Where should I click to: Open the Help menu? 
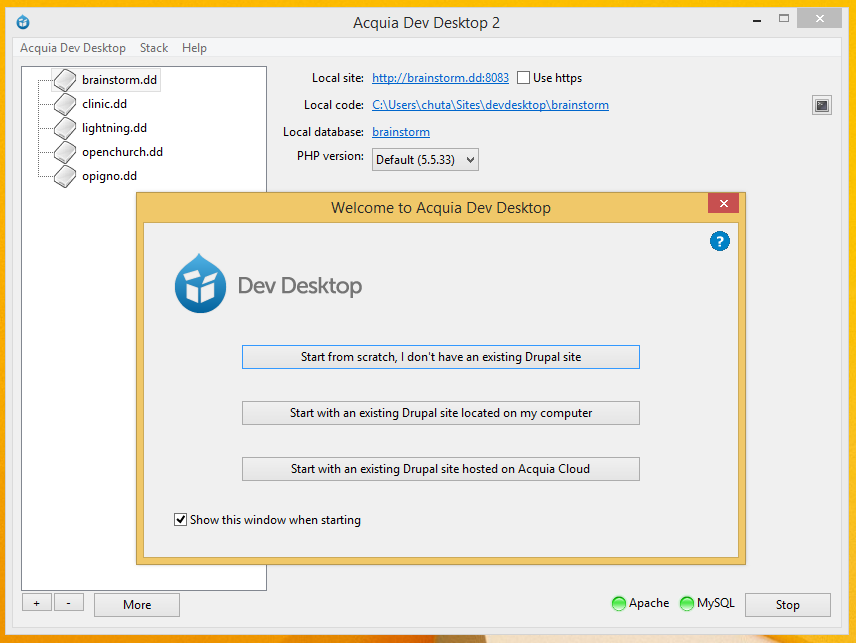(x=194, y=48)
